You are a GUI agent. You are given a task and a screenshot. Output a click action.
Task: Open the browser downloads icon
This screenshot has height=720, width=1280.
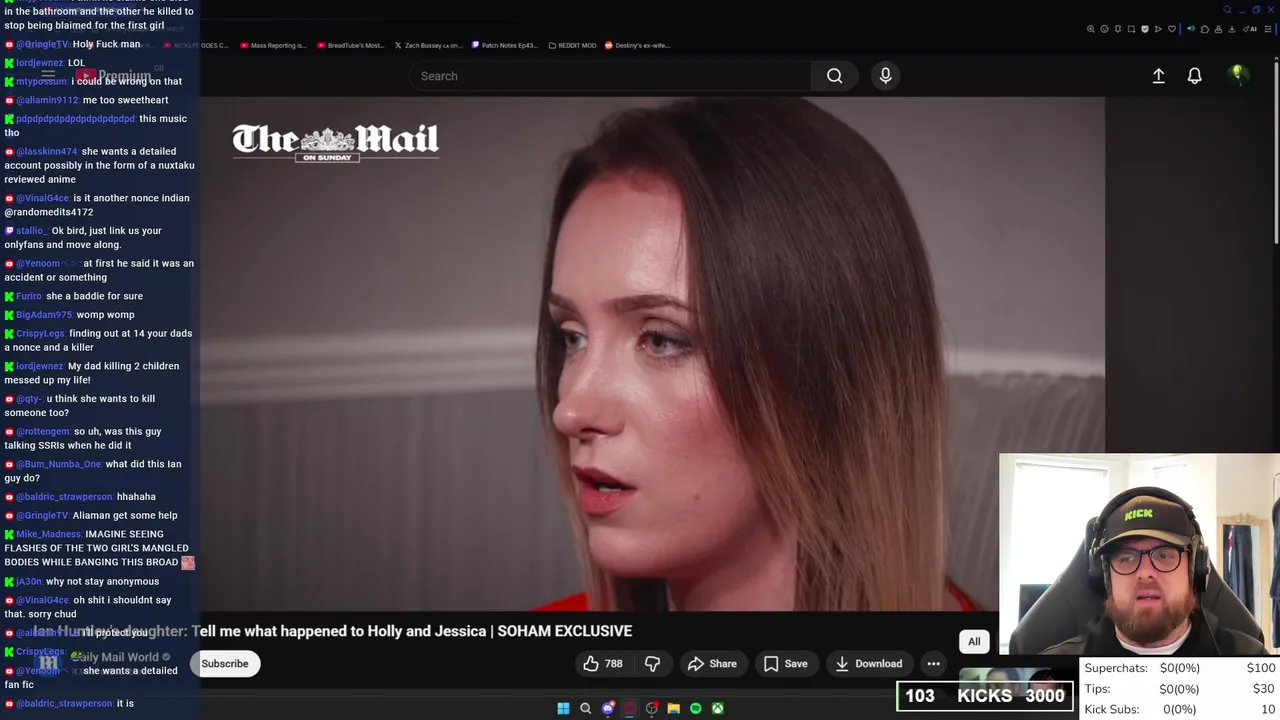coord(1232,29)
